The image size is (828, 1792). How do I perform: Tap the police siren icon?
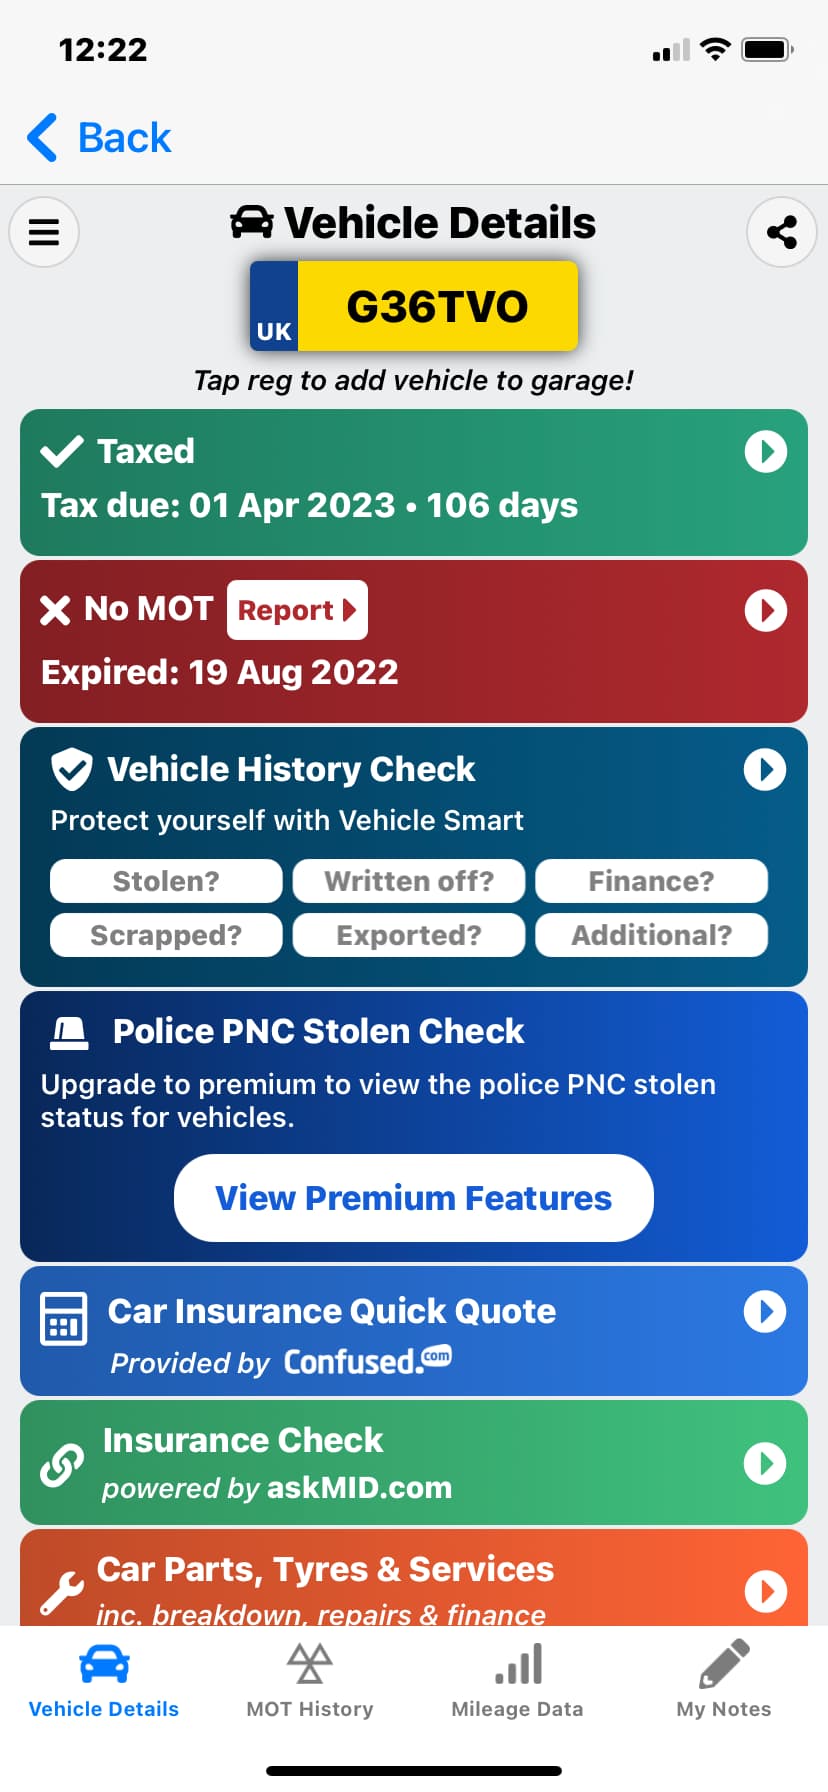coord(69,1032)
